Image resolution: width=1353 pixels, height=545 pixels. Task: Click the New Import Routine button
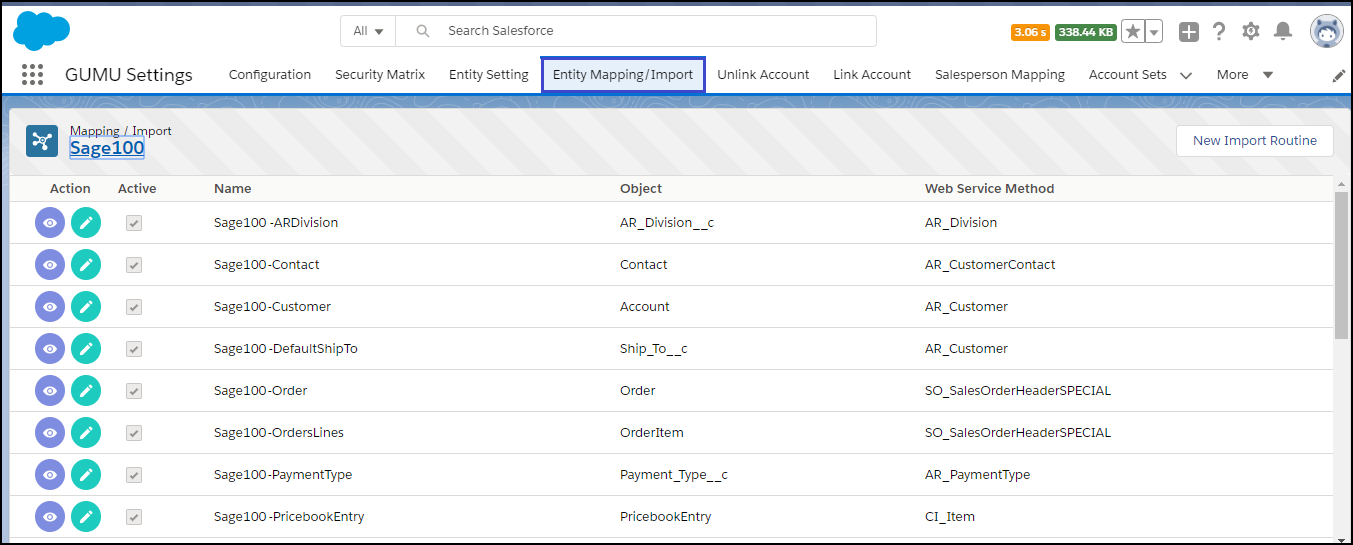coord(1255,141)
